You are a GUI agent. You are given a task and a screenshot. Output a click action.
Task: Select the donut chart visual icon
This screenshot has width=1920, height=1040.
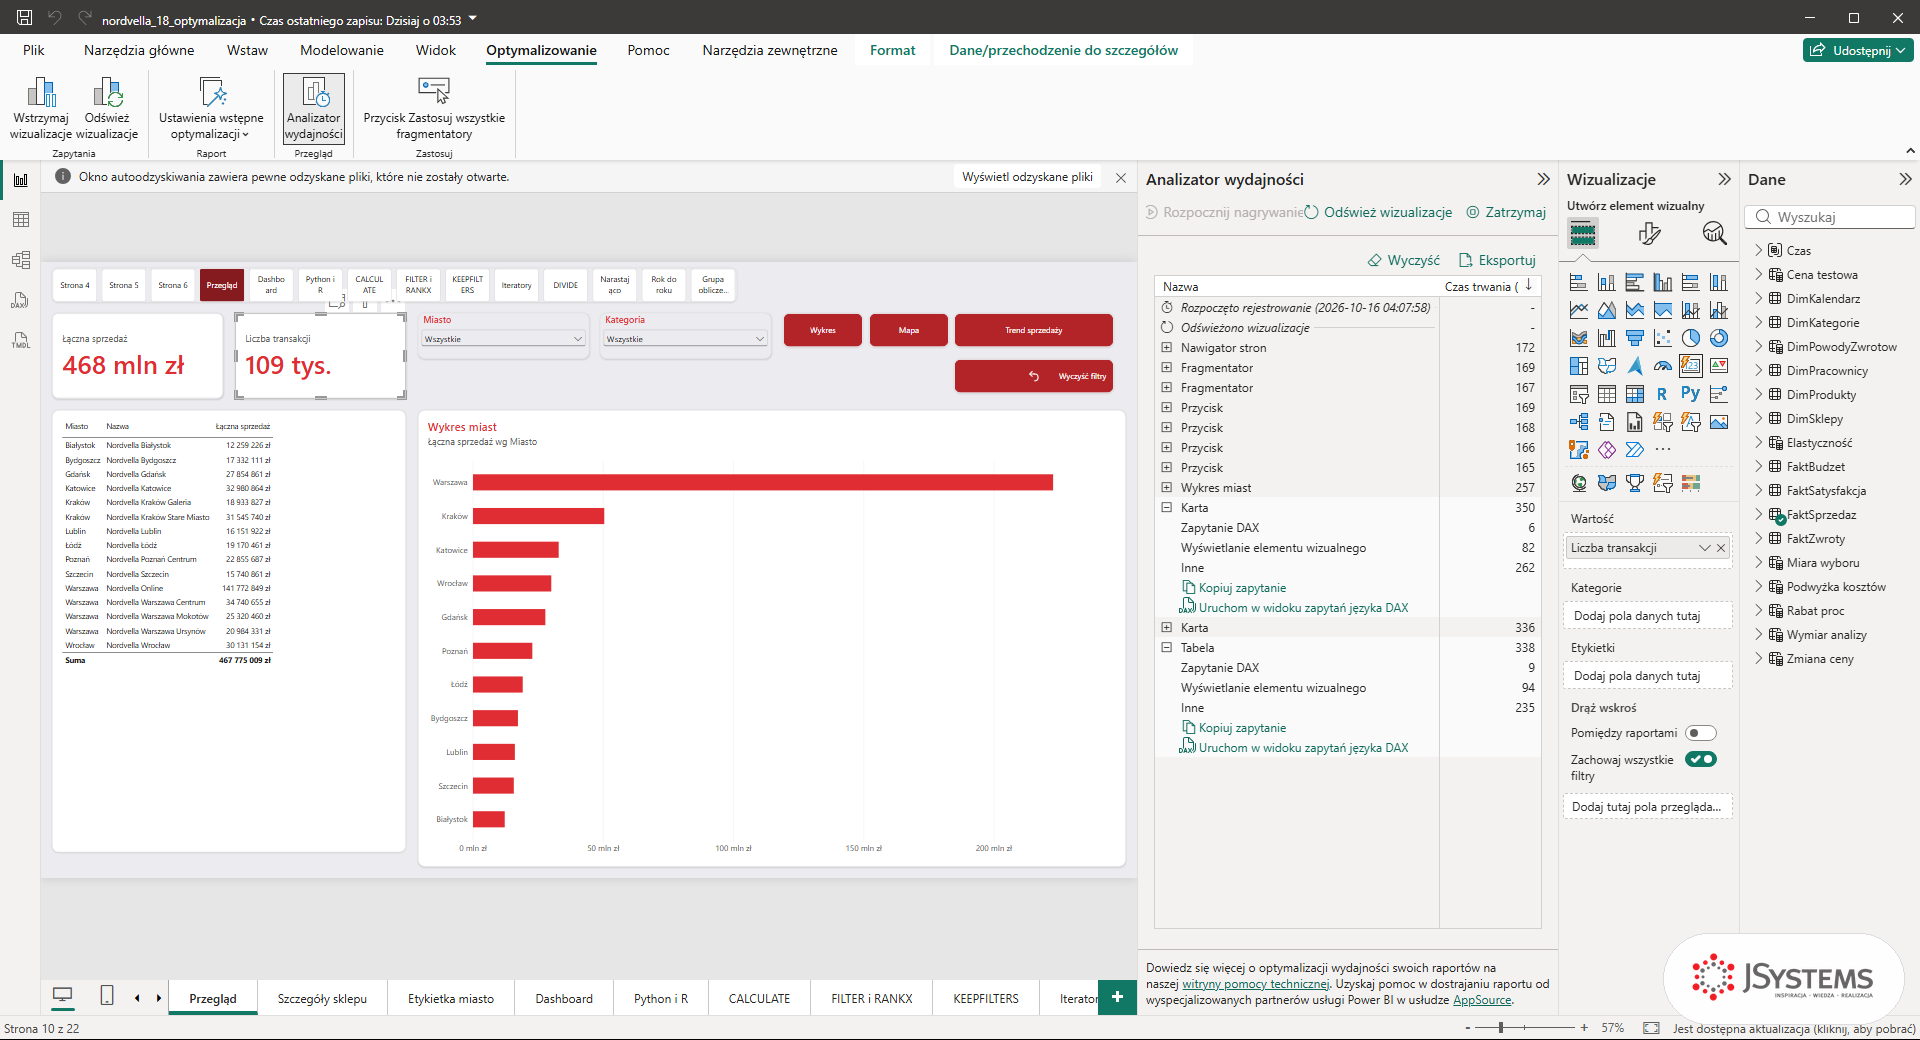coord(1718,338)
